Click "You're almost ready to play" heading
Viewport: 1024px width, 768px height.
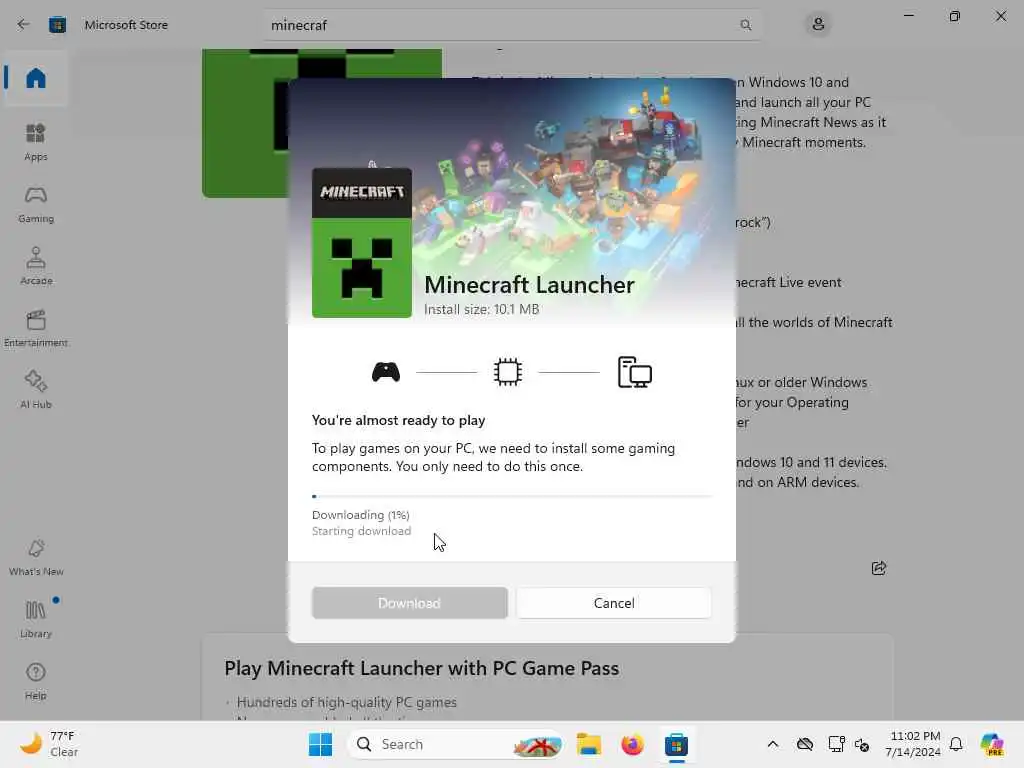(398, 420)
